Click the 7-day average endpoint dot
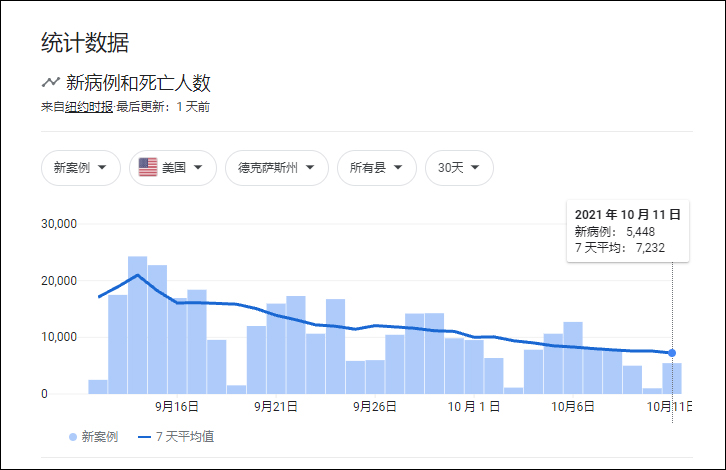Screen dimensions: 726x470 tap(672, 353)
